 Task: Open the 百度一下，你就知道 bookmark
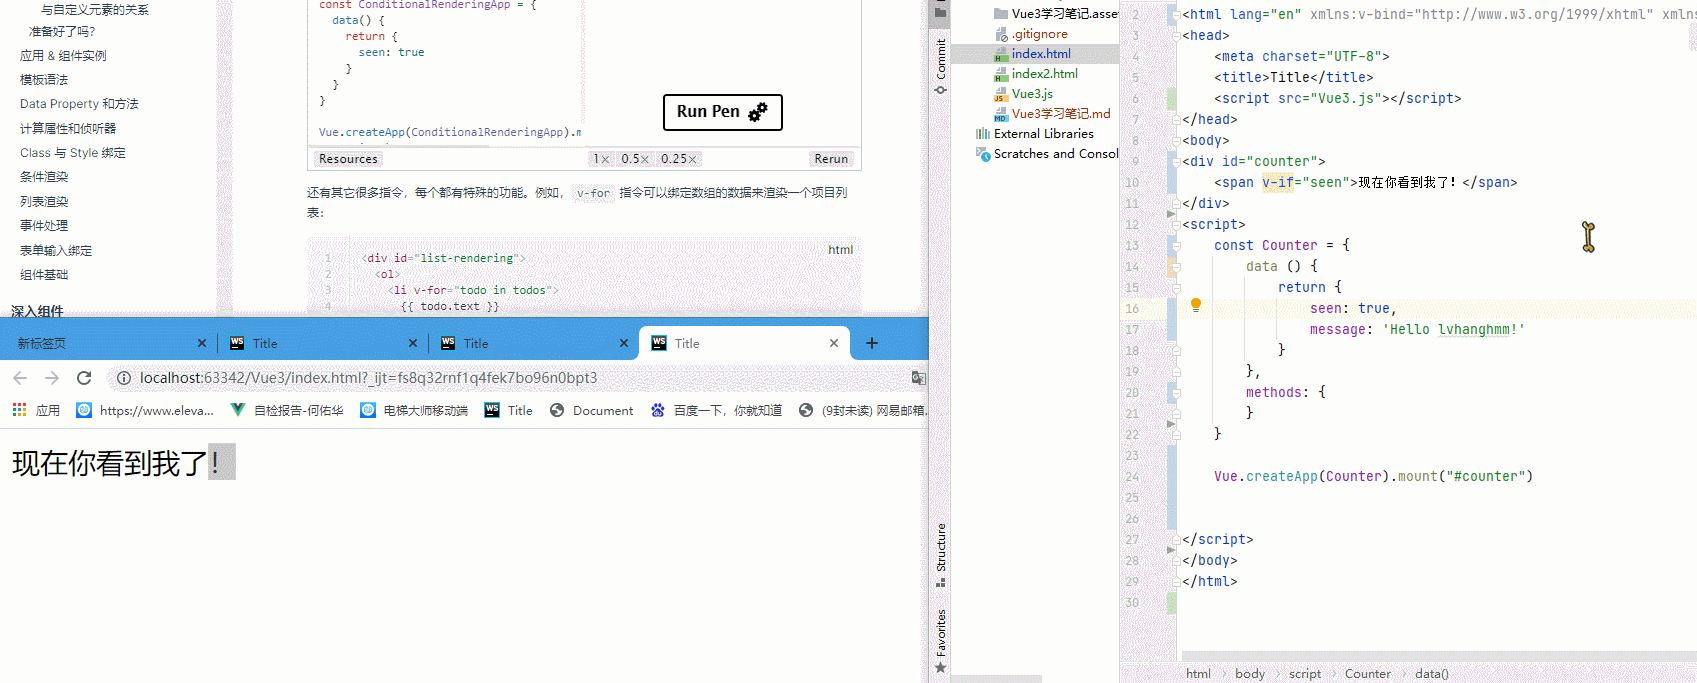(716, 410)
